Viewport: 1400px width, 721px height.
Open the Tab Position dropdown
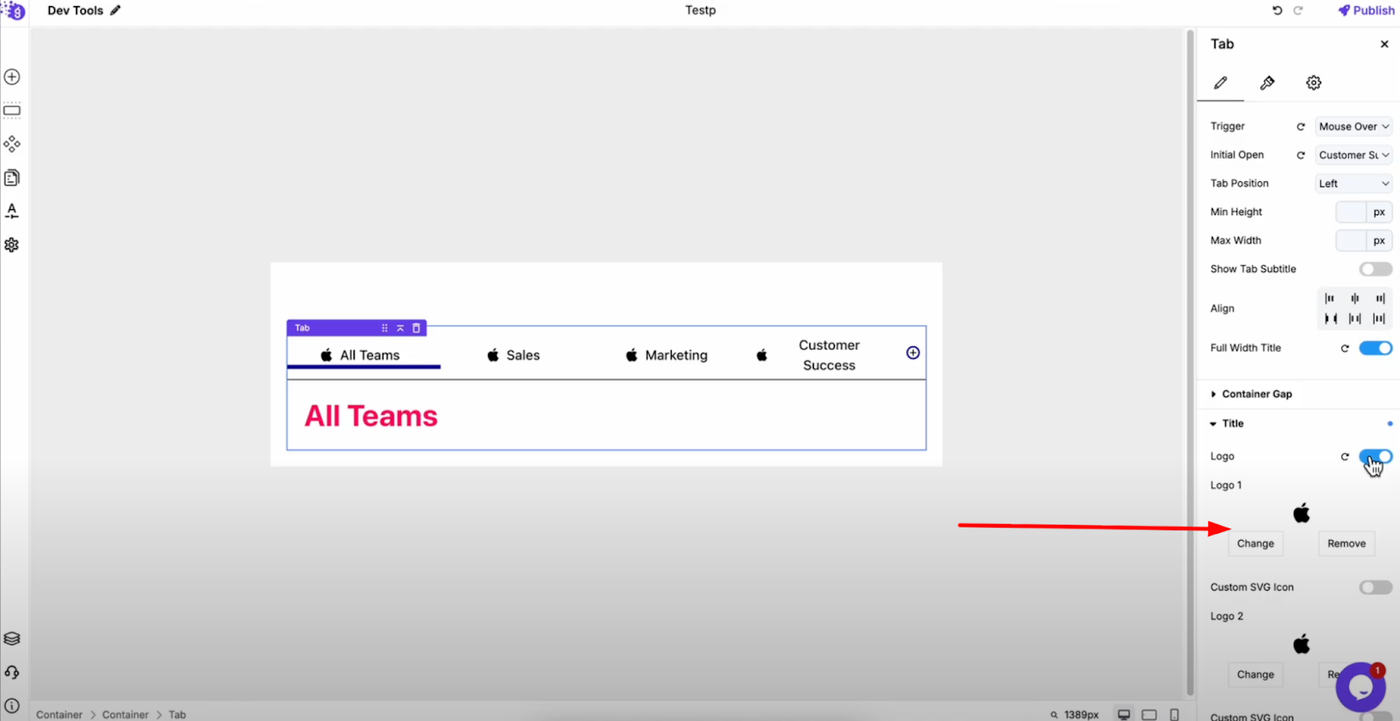coord(1354,184)
